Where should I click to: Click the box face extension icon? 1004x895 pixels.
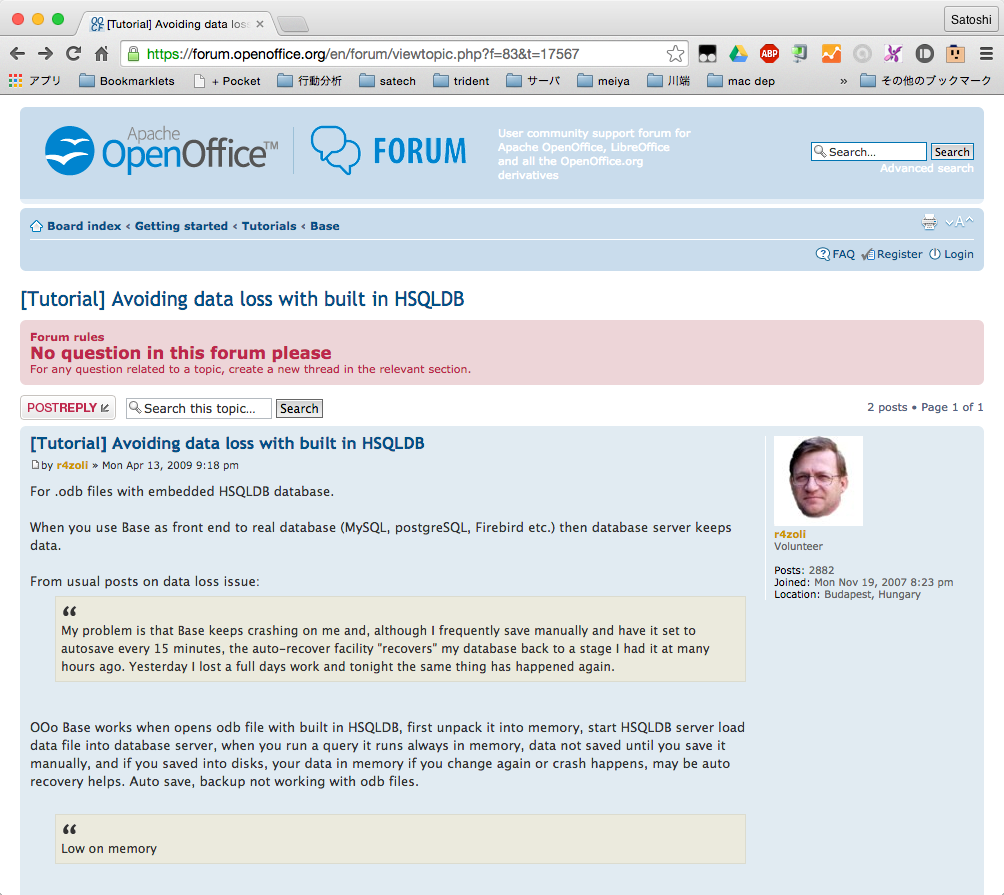[955, 54]
